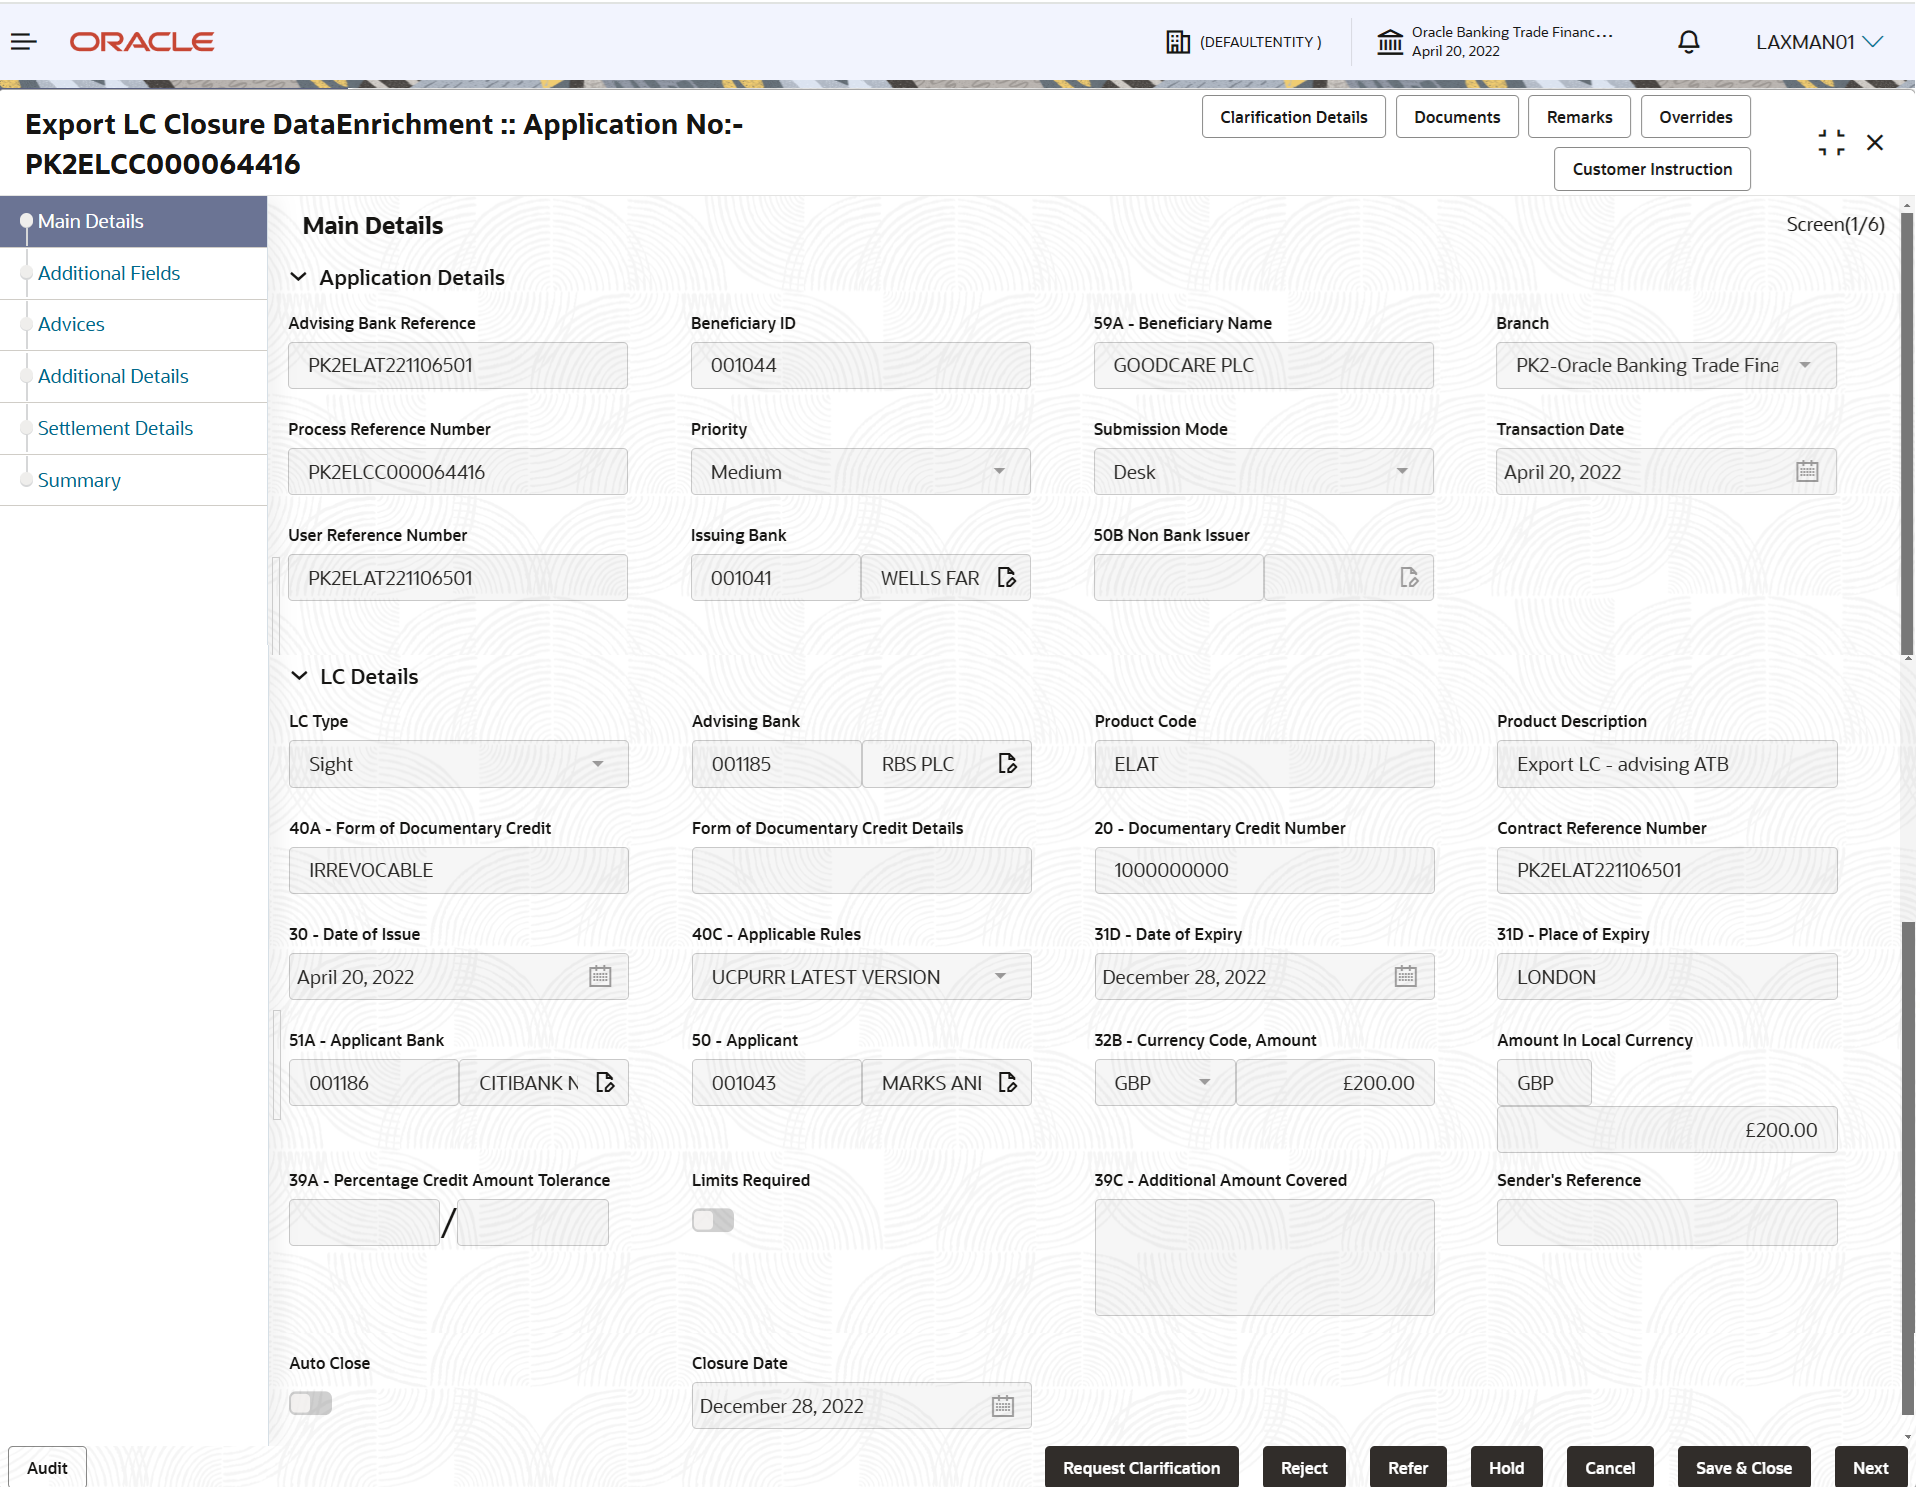This screenshot has width=1920, height=1488.
Task: Open calendar picker for Date of Expiry
Action: pos(1405,976)
